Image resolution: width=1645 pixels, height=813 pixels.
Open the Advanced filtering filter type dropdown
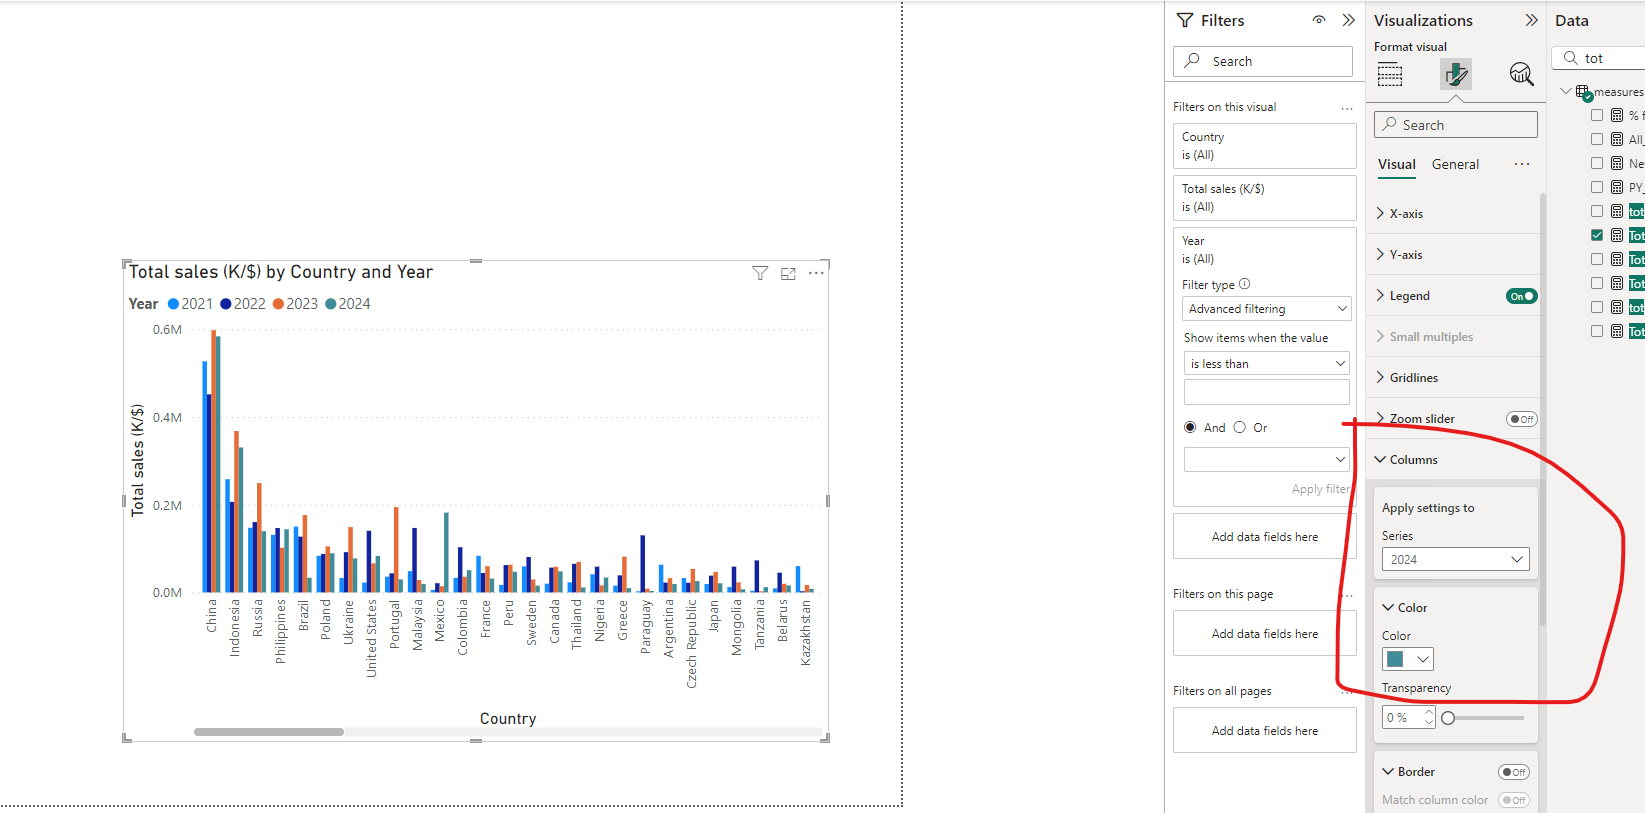[x=1267, y=309]
